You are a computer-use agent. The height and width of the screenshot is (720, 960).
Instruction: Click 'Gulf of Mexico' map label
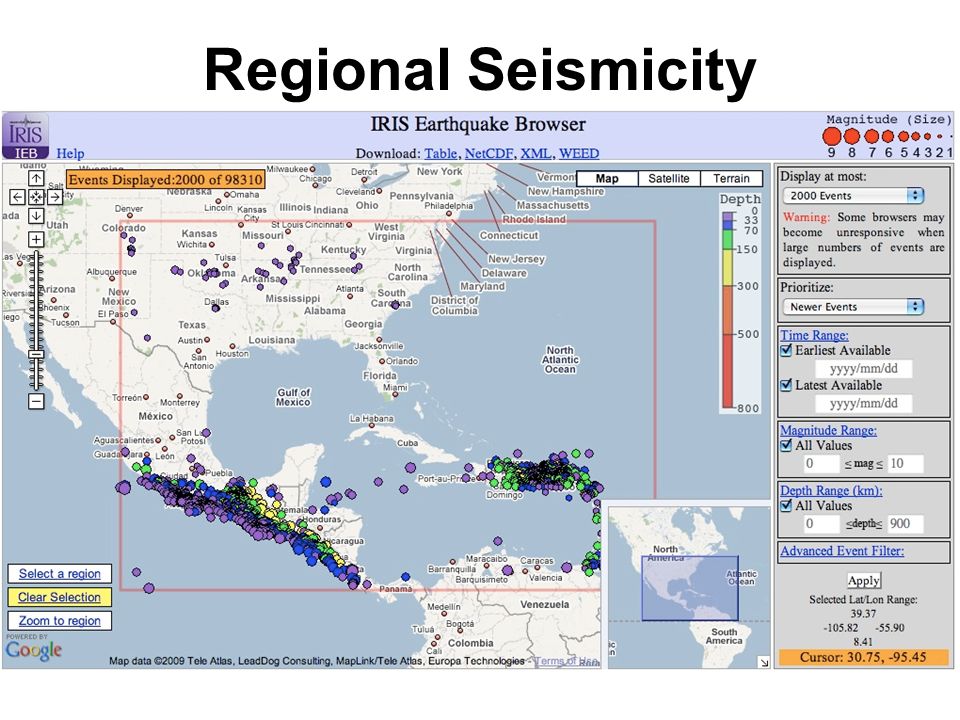point(293,397)
